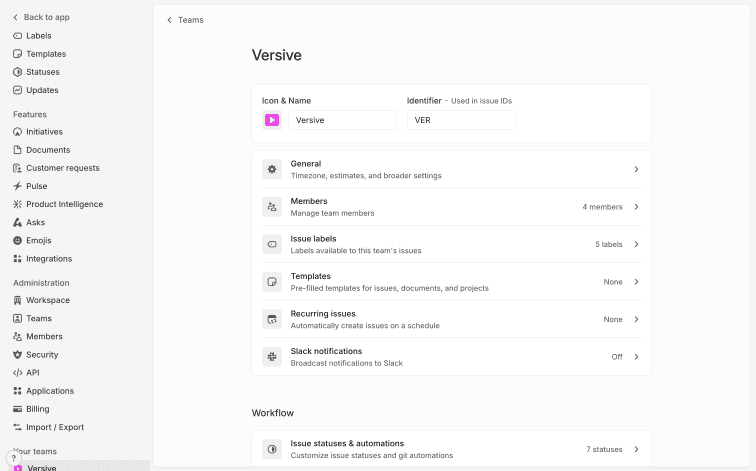Screen dimensions: 756x471
Task: Click the Security shield icon in sidebar
Action: click(x=17, y=355)
